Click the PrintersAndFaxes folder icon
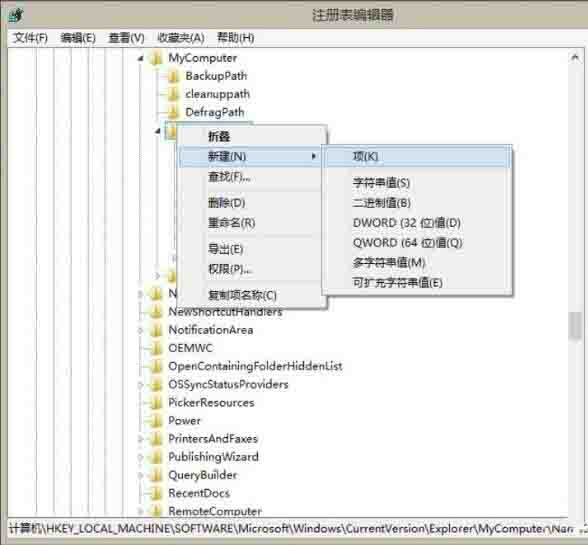This screenshot has height=545, width=588. click(x=156, y=439)
